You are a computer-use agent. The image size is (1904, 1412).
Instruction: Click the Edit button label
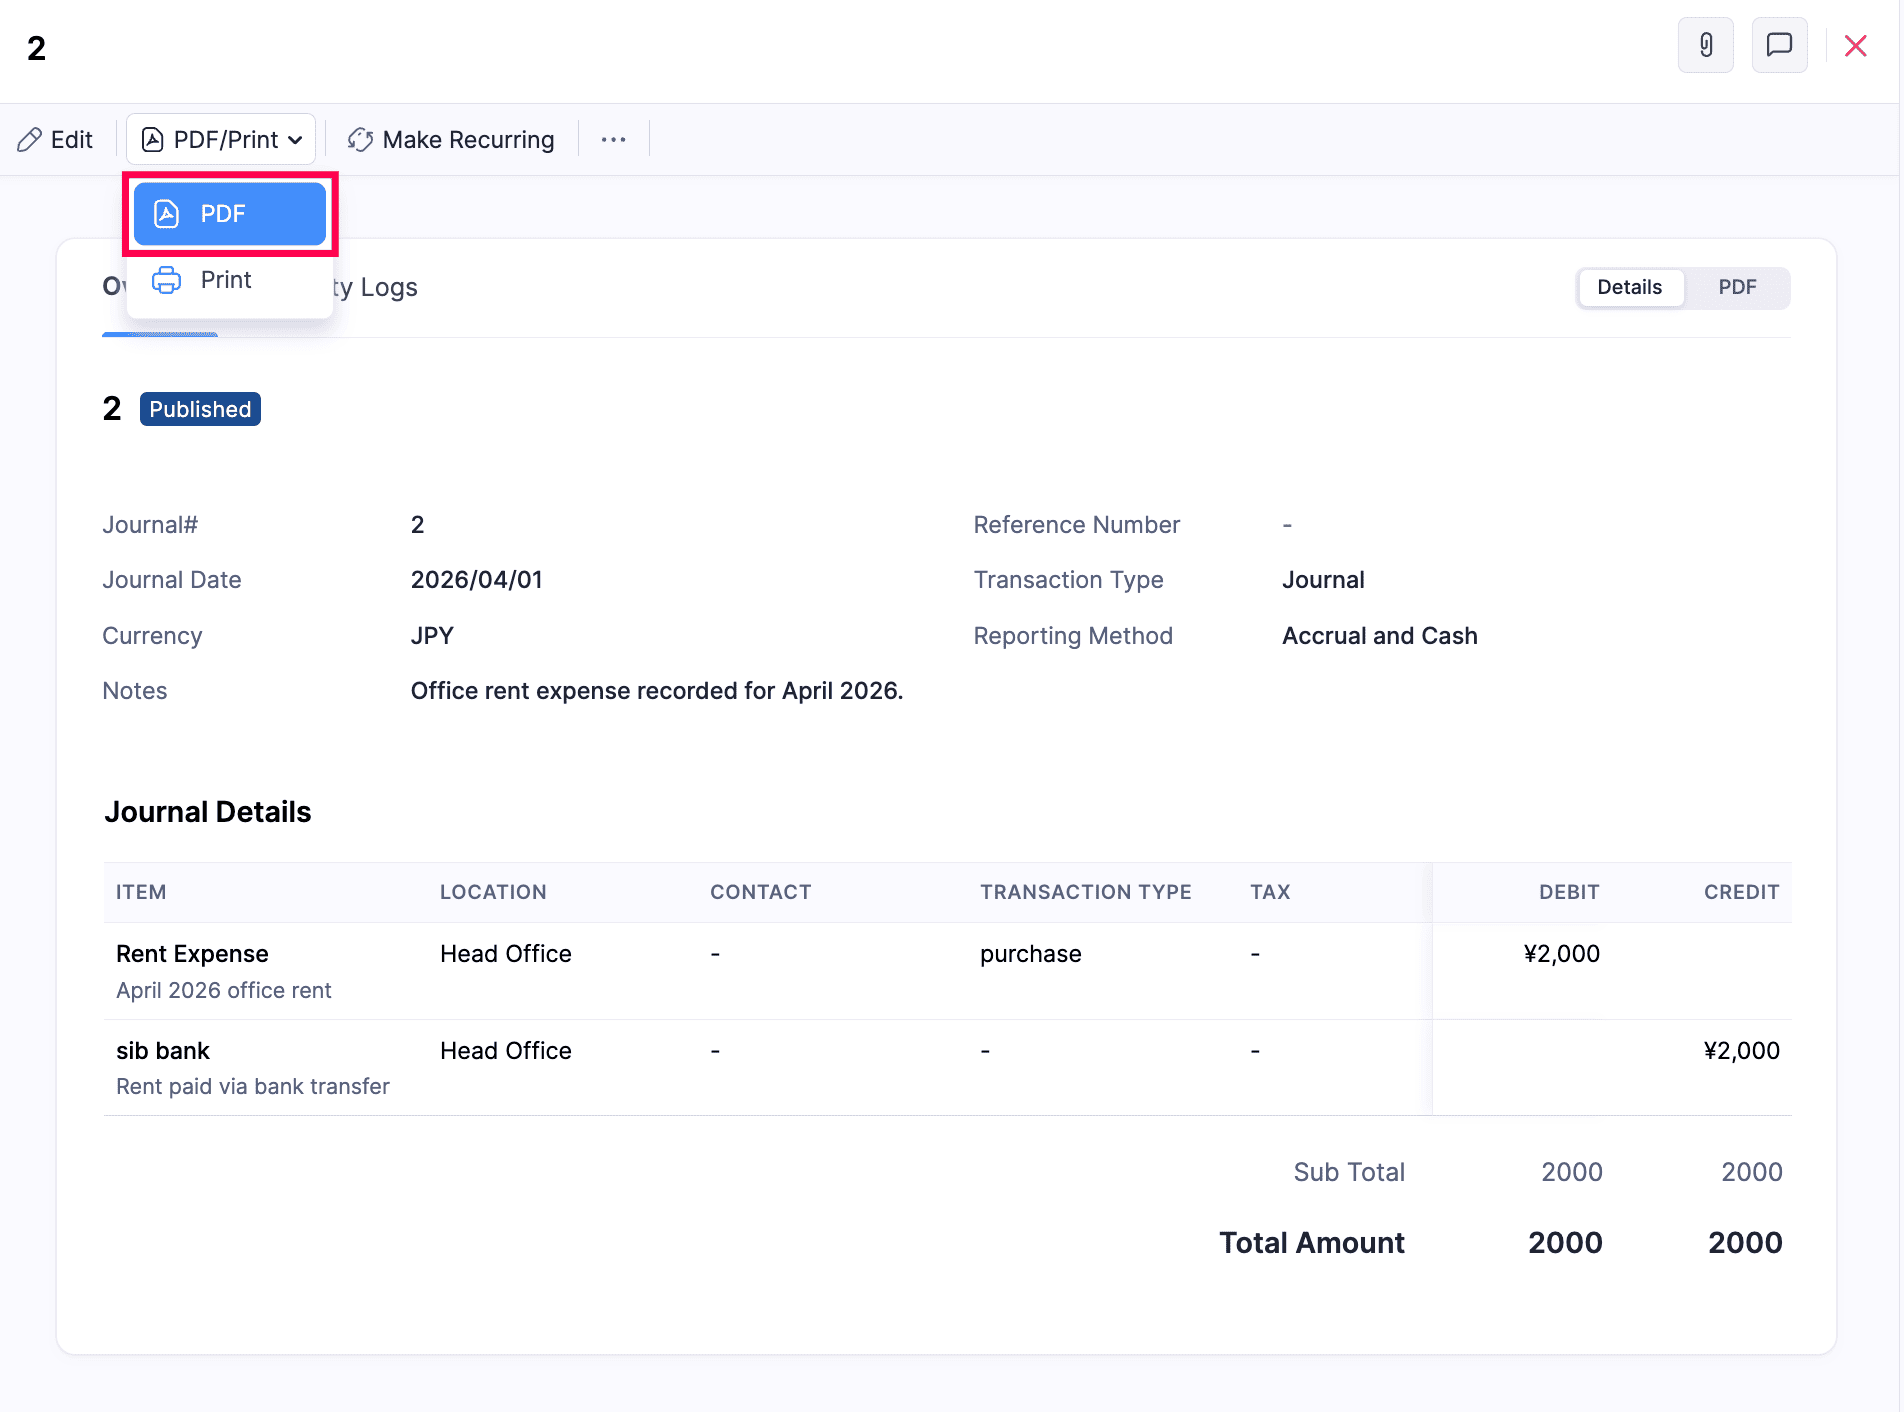72,140
